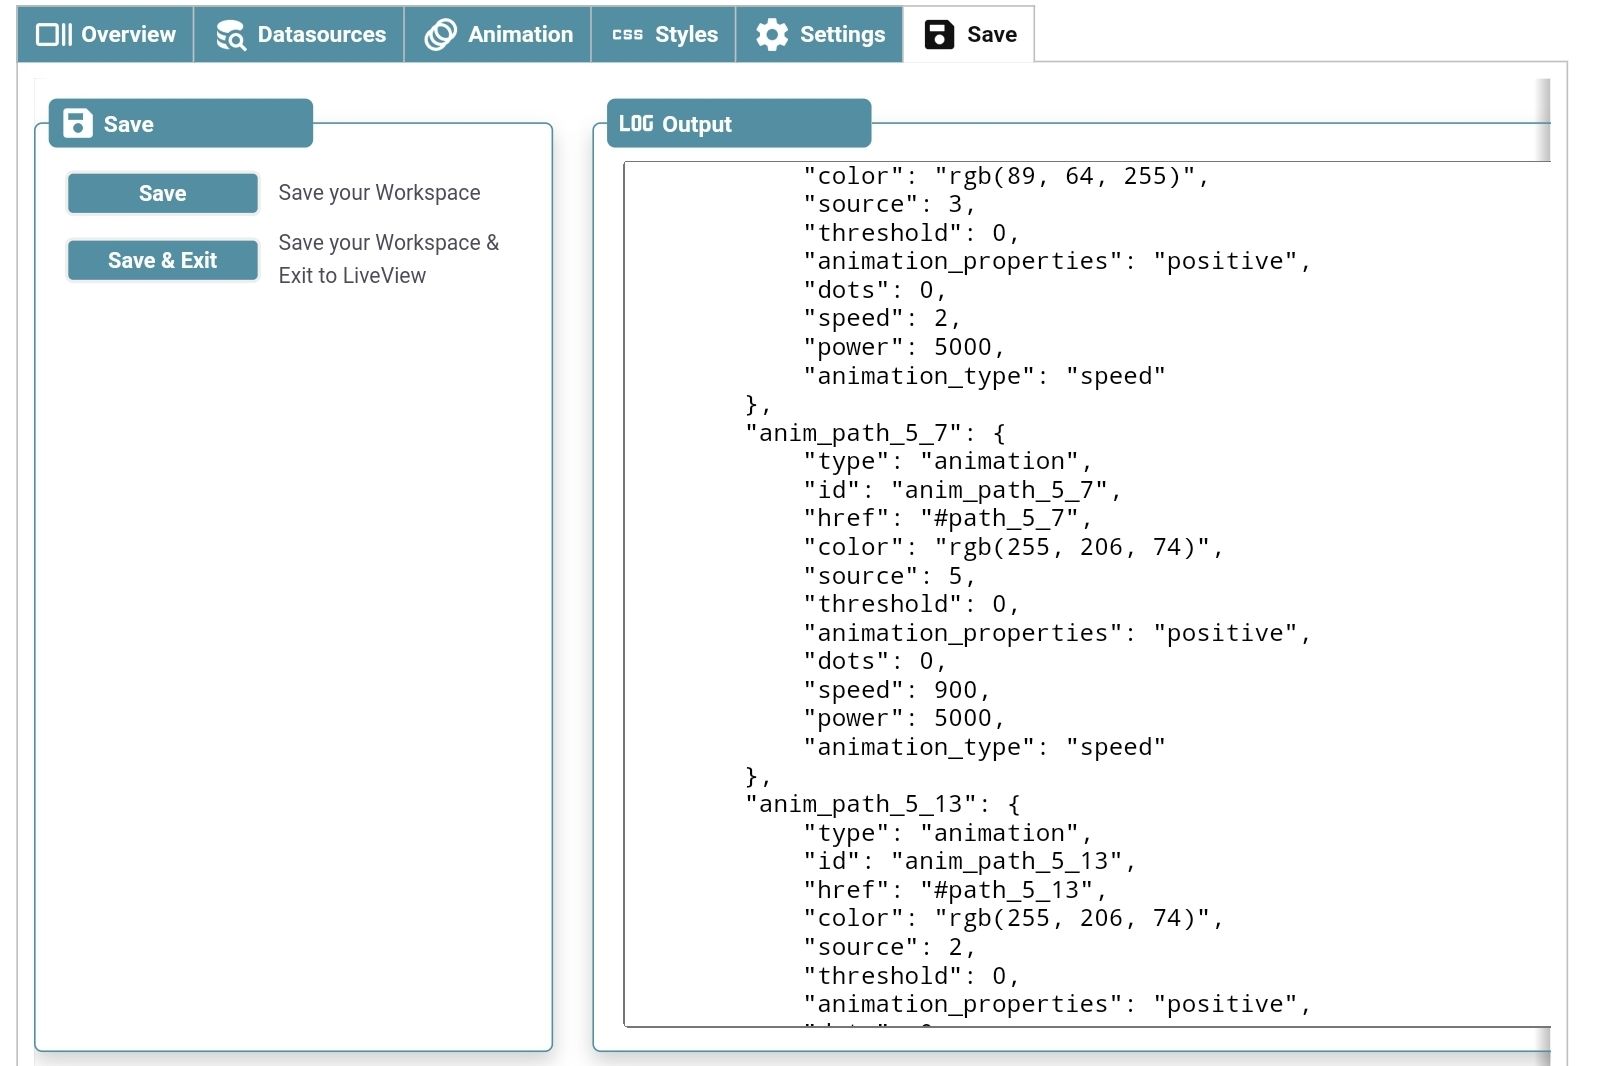Viewport: 1600px width, 1066px height.
Task: Click the "href": "#path_5_13" log line
Action: pos(955,890)
